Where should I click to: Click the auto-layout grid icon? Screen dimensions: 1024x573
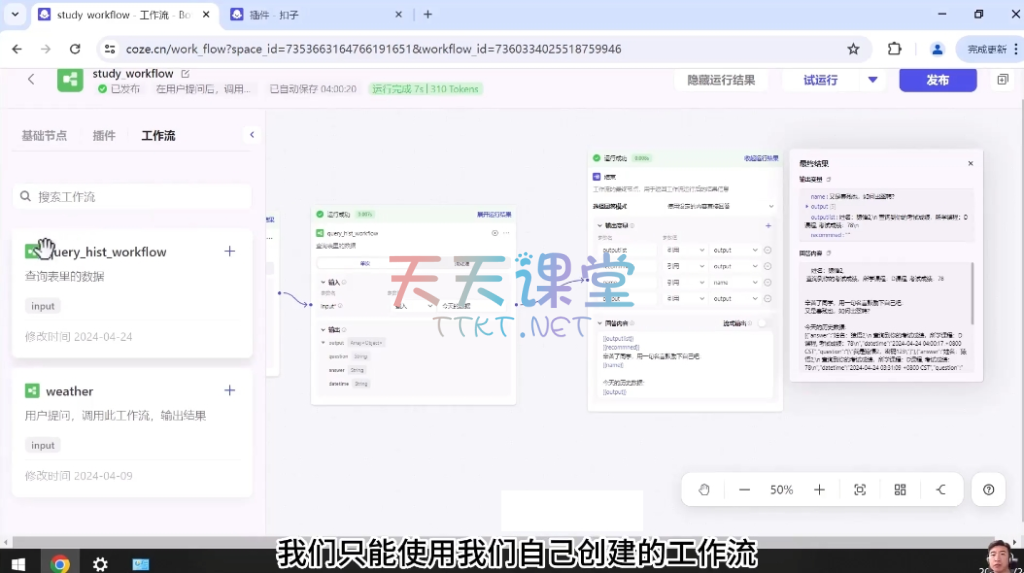point(900,490)
